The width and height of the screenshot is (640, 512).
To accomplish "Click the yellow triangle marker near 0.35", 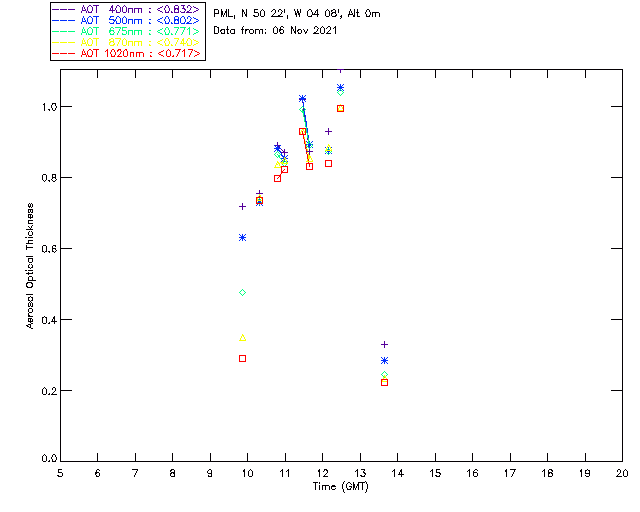I will [x=242, y=338].
